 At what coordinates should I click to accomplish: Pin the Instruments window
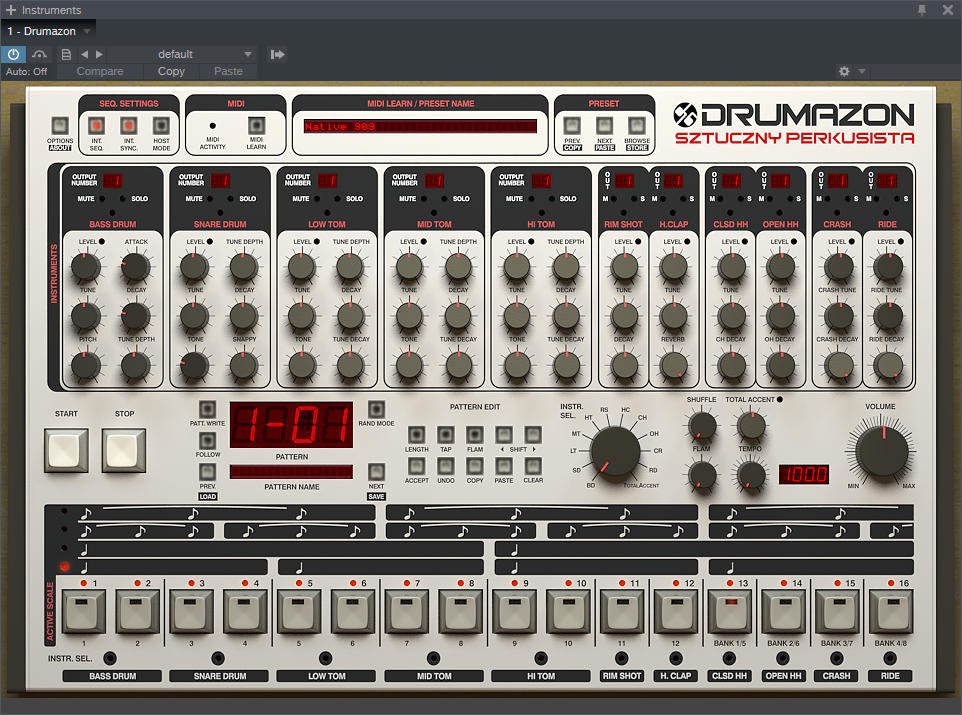coord(922,9)
